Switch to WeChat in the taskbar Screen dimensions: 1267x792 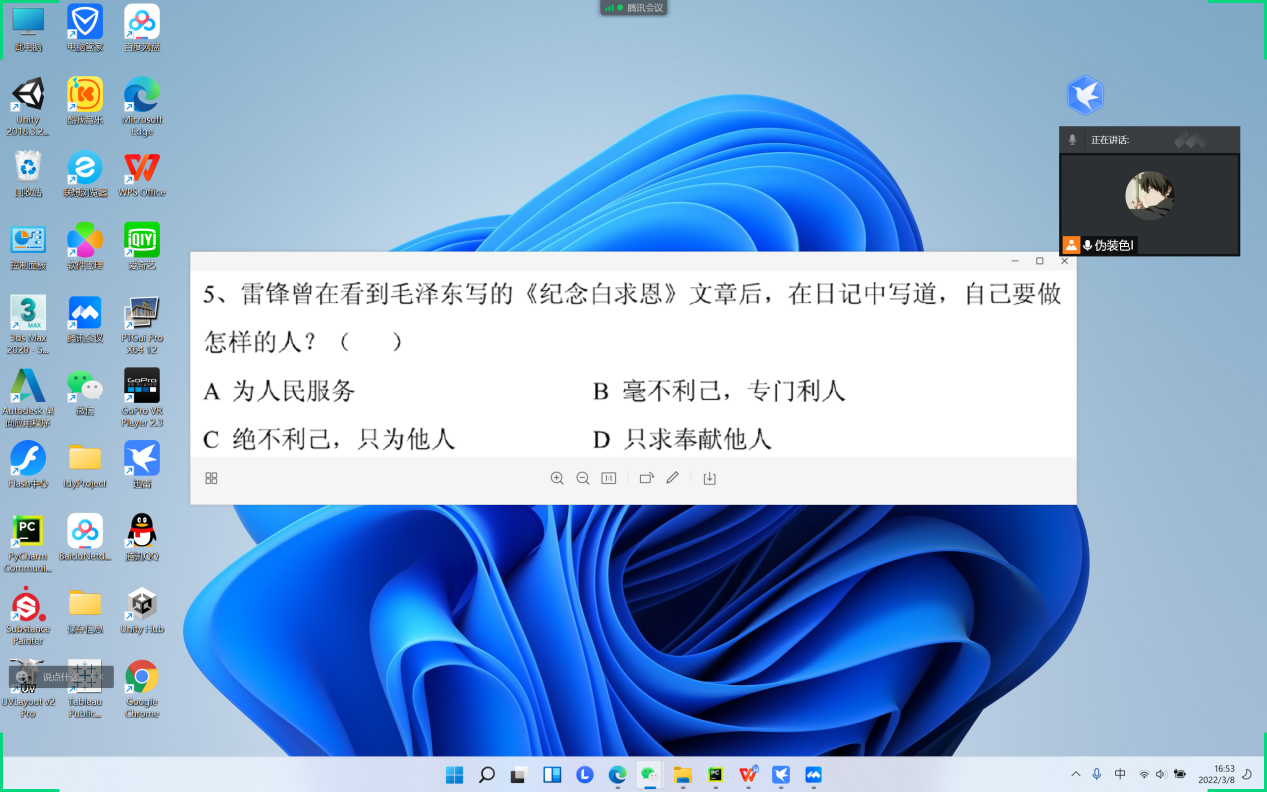pos(650,774)
